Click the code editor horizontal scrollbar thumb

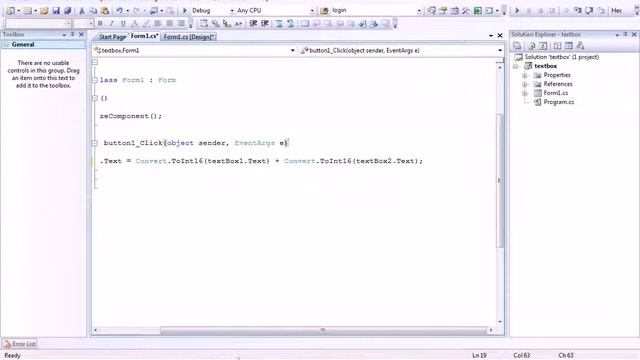click(323, 330)
